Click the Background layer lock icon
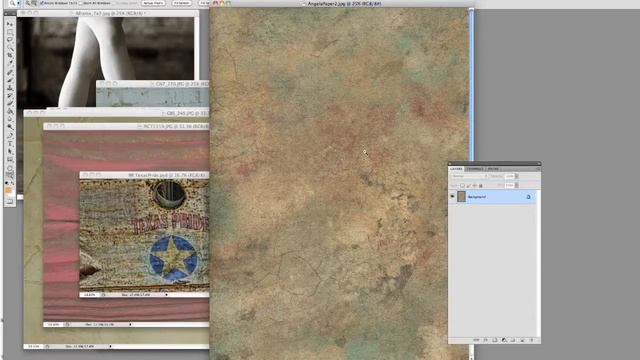 529,197
